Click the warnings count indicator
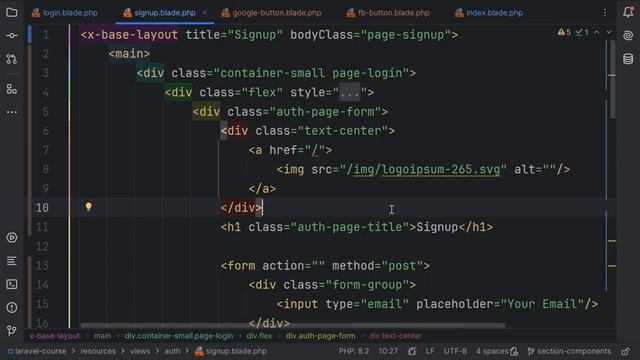Screen dimensions: 640x360 [x=564, y=32]
